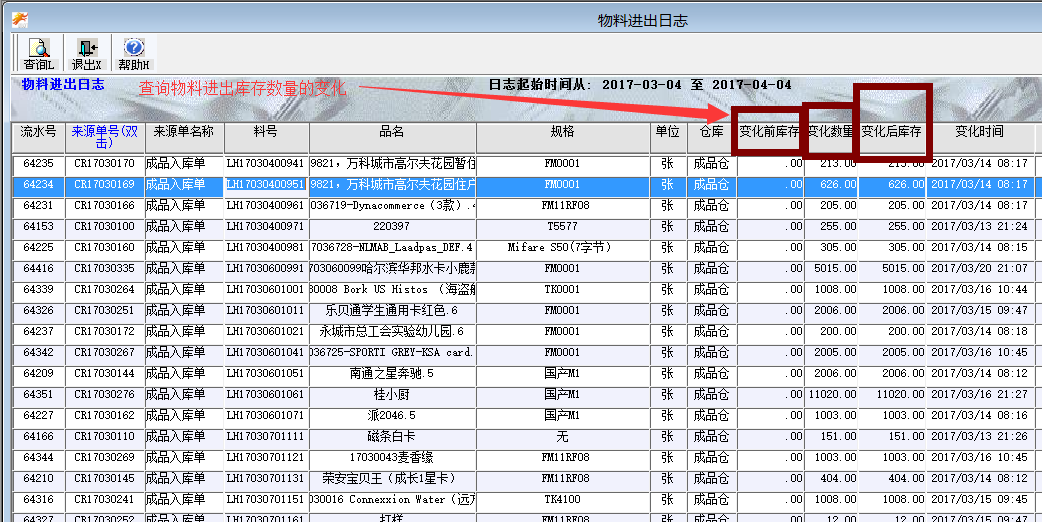Click the 桂小厨 product name cell
Viewport: 1042px width, 522px height.
point(392,394)
